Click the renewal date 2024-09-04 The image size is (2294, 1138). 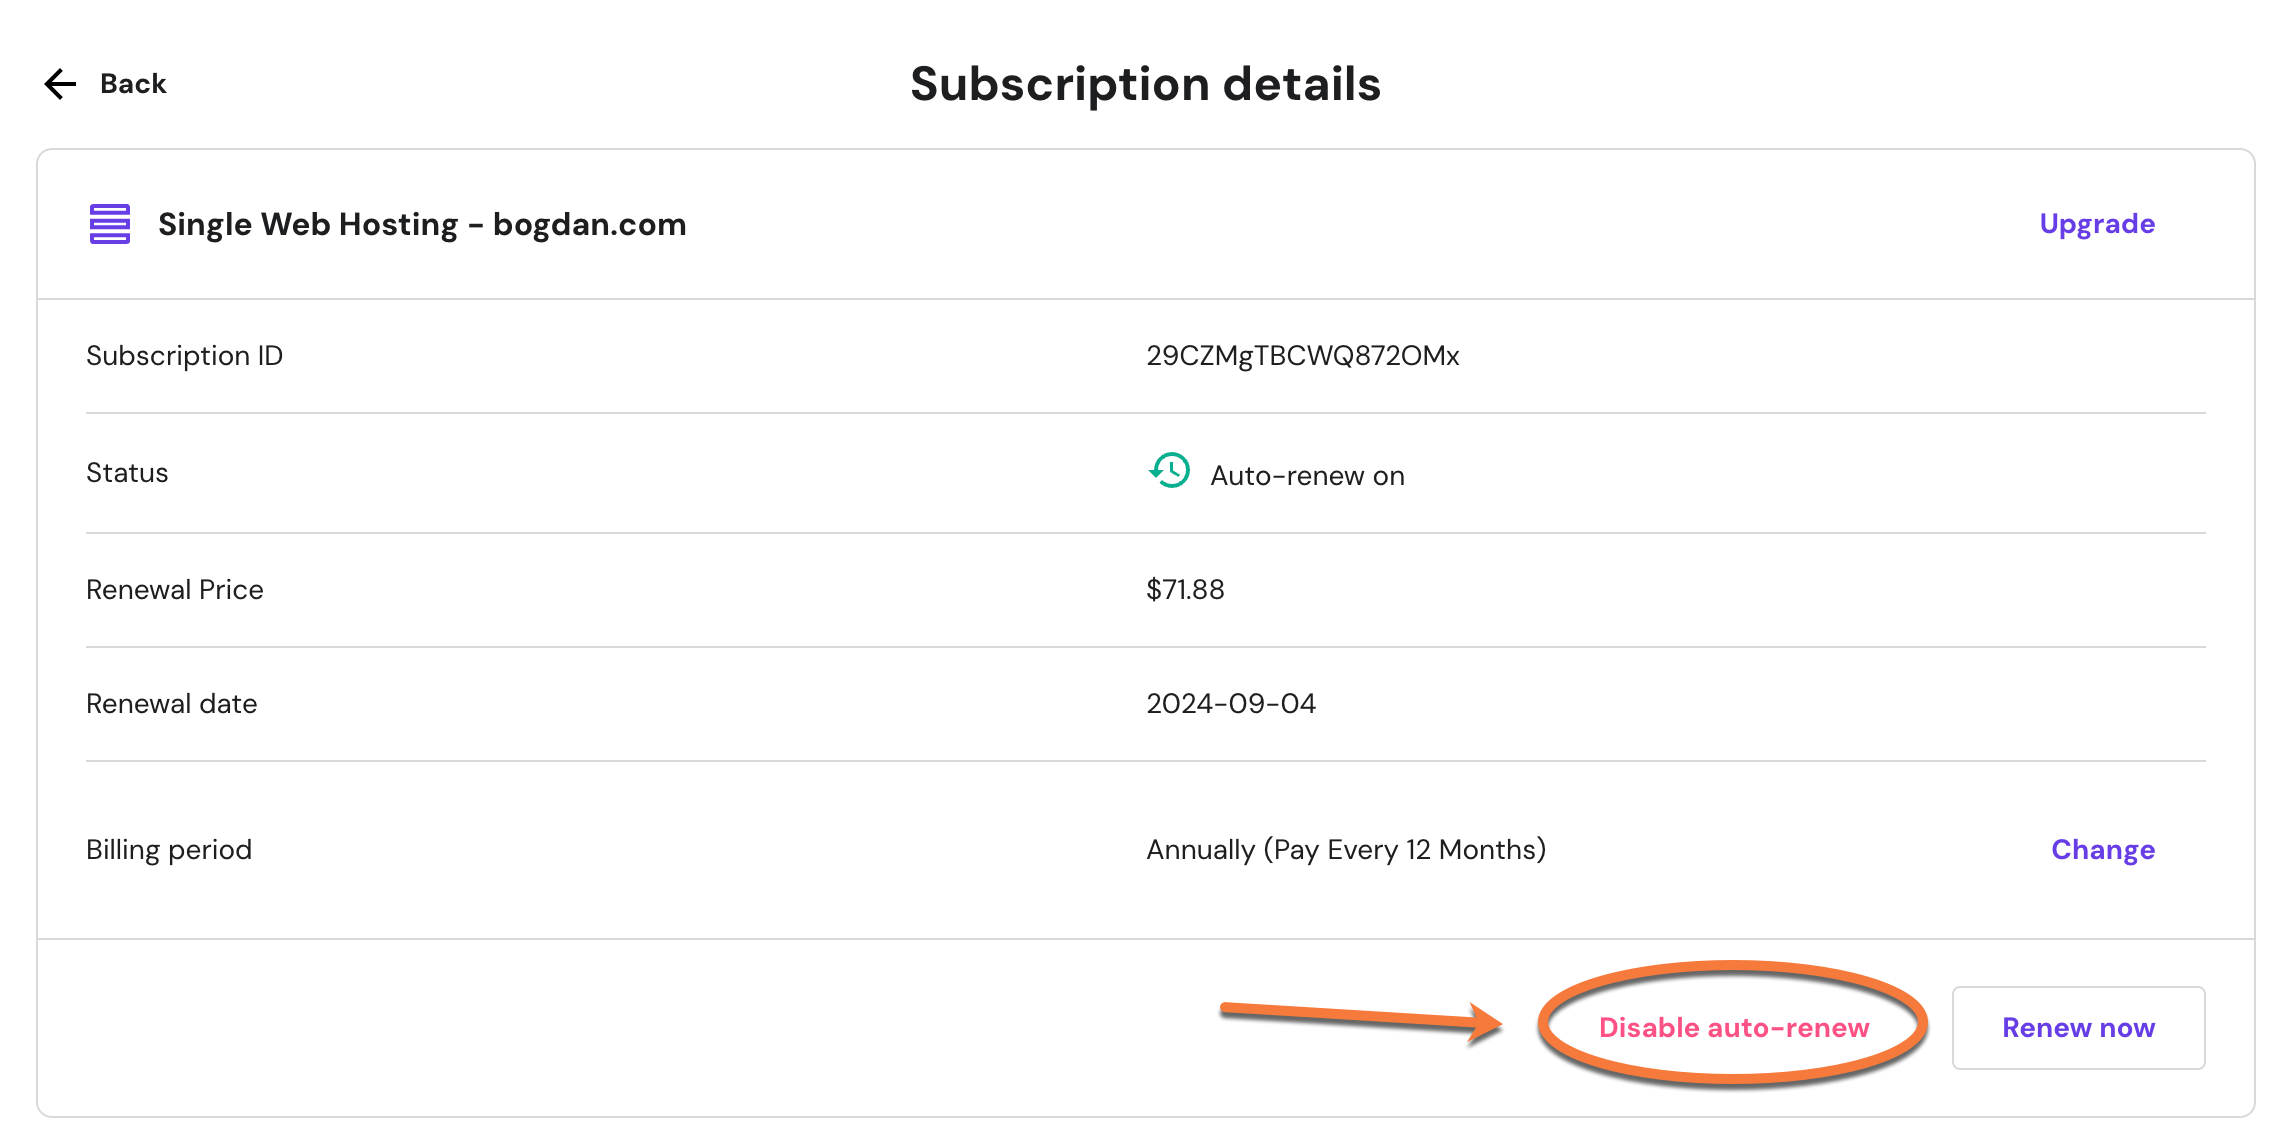coord(1230,704)
